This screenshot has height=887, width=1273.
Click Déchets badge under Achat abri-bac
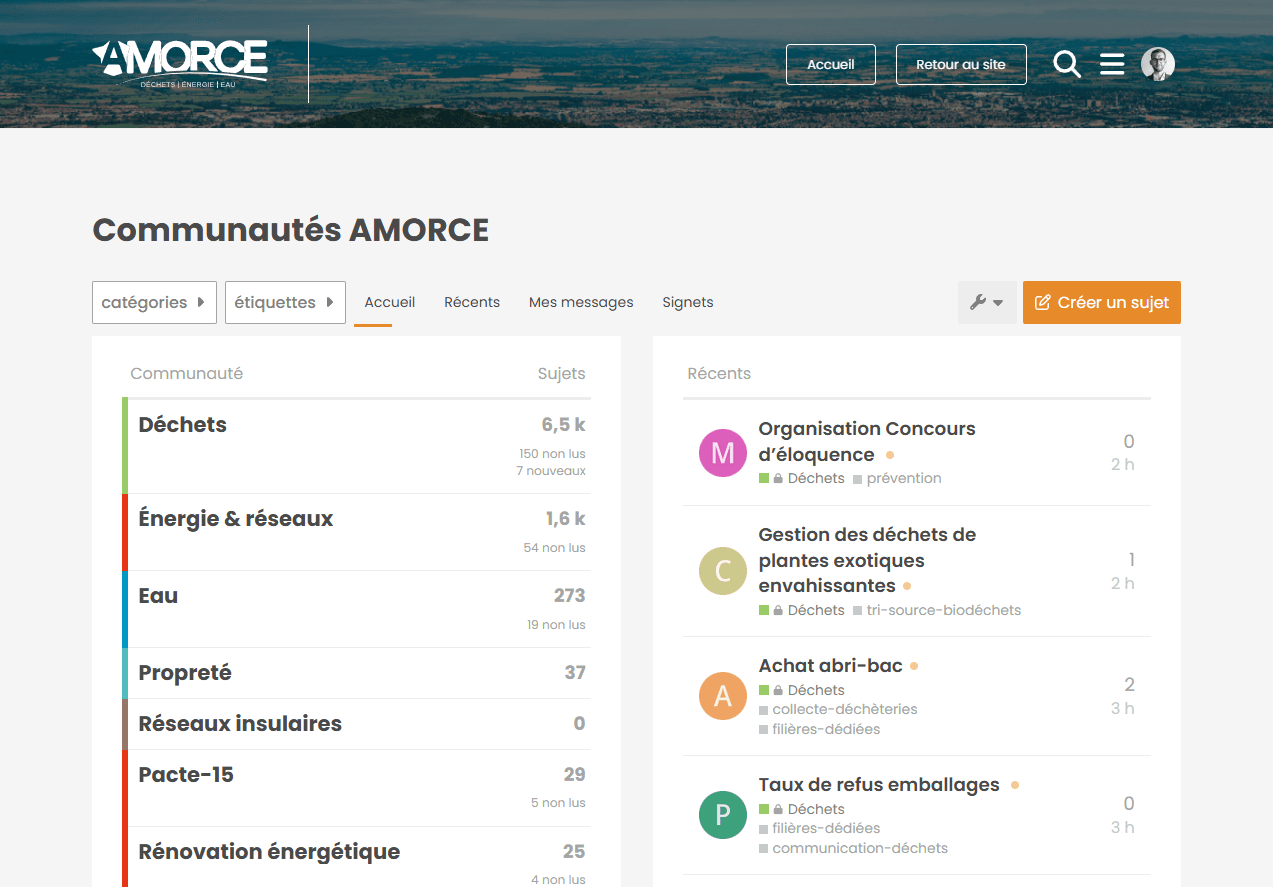[x=802, y=690]
